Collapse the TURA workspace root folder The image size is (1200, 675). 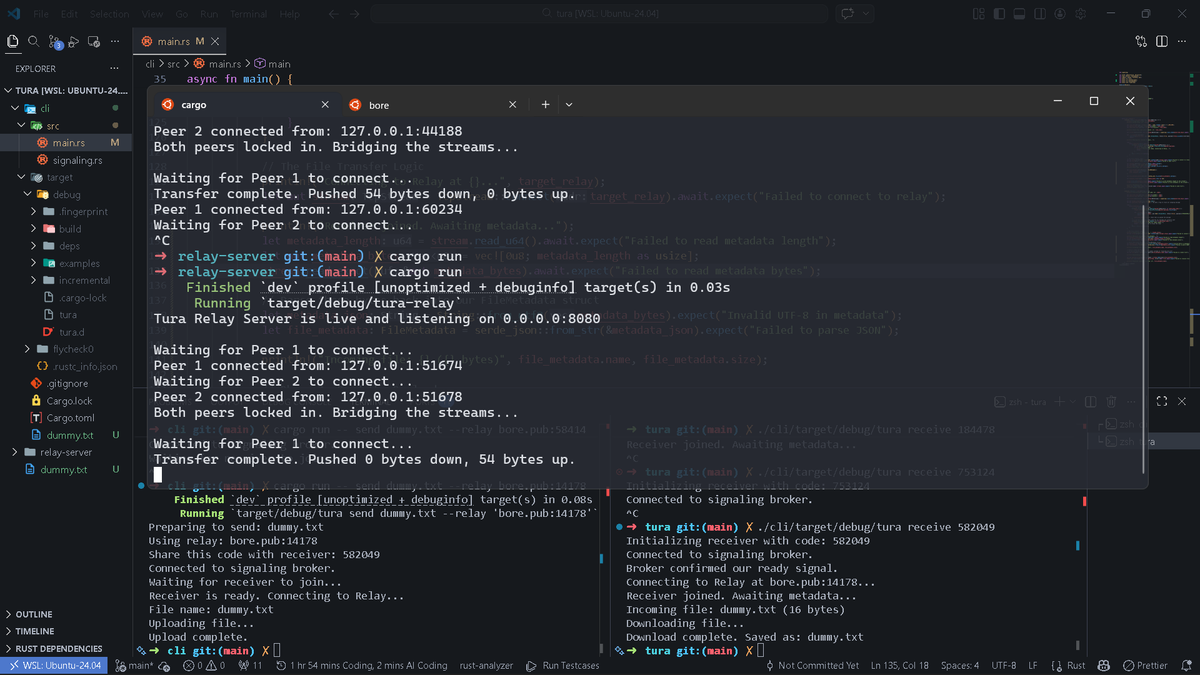(66, 91)
